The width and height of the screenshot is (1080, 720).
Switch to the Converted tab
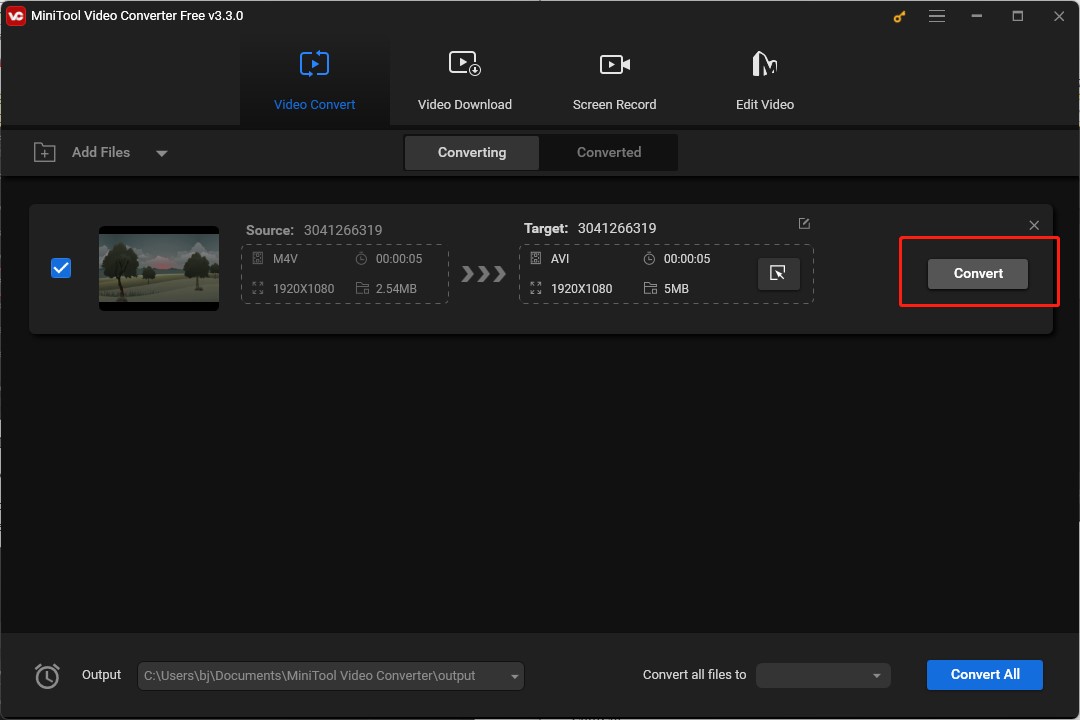[x=608, y=152]
